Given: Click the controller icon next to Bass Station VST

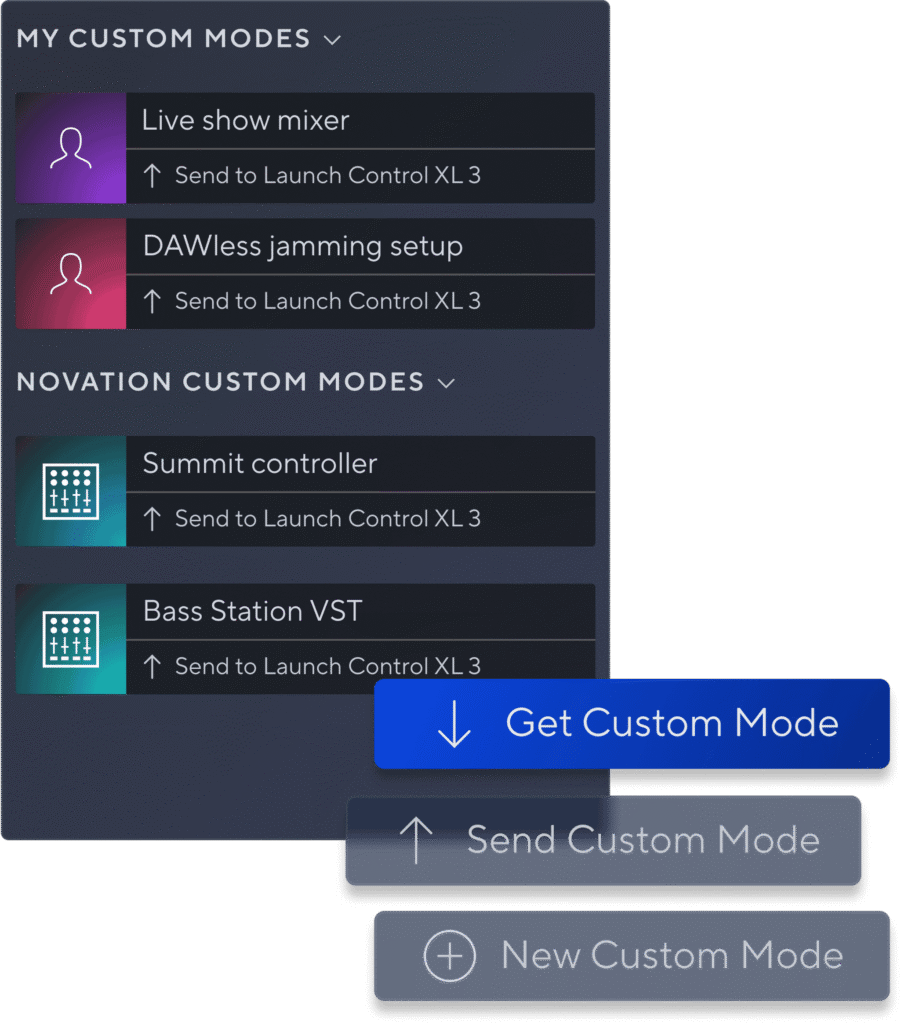Looking at the screenshot, I should tap(70, 638).
